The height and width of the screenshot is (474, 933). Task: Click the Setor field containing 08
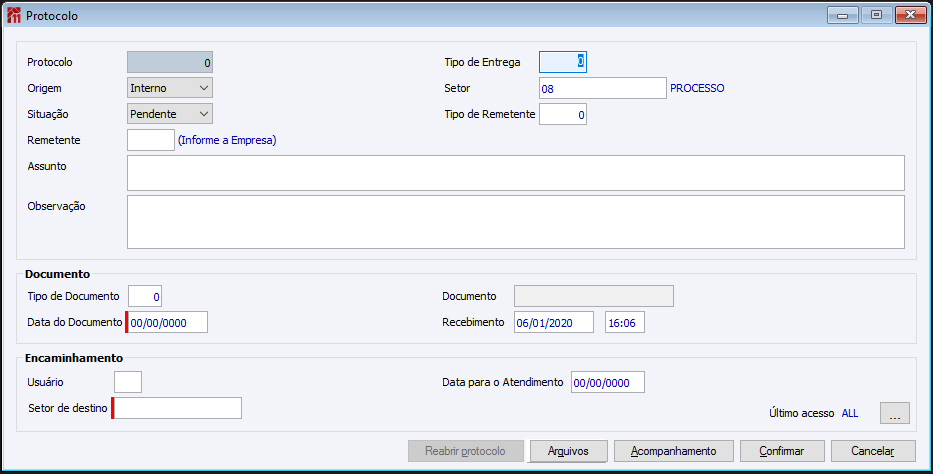[x=603, y=88]
